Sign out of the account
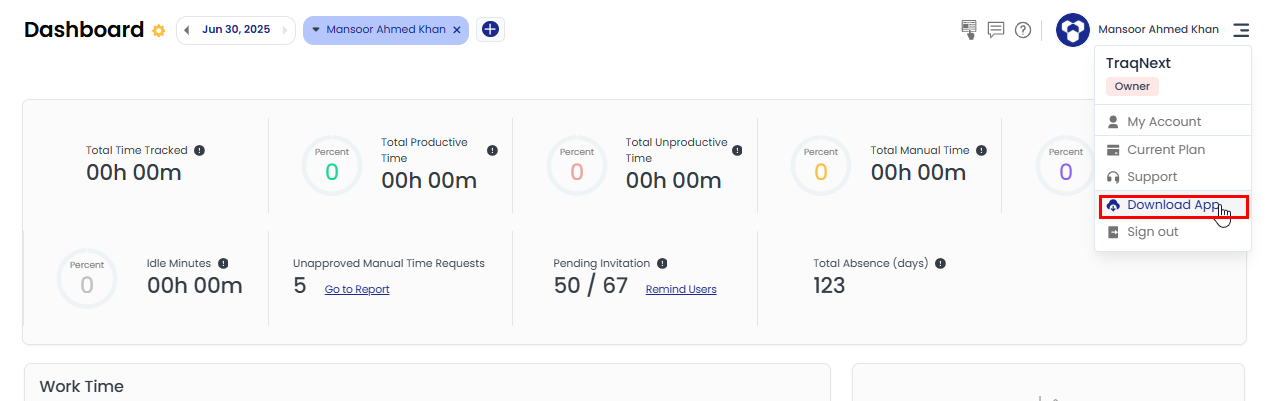 (1152, 232)
